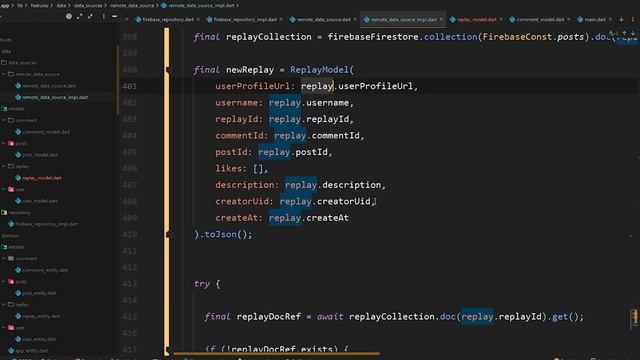This screenshot has height=360, width=640.
Task: Collapse the comment folder under models
Action: (x=4, y=120)
